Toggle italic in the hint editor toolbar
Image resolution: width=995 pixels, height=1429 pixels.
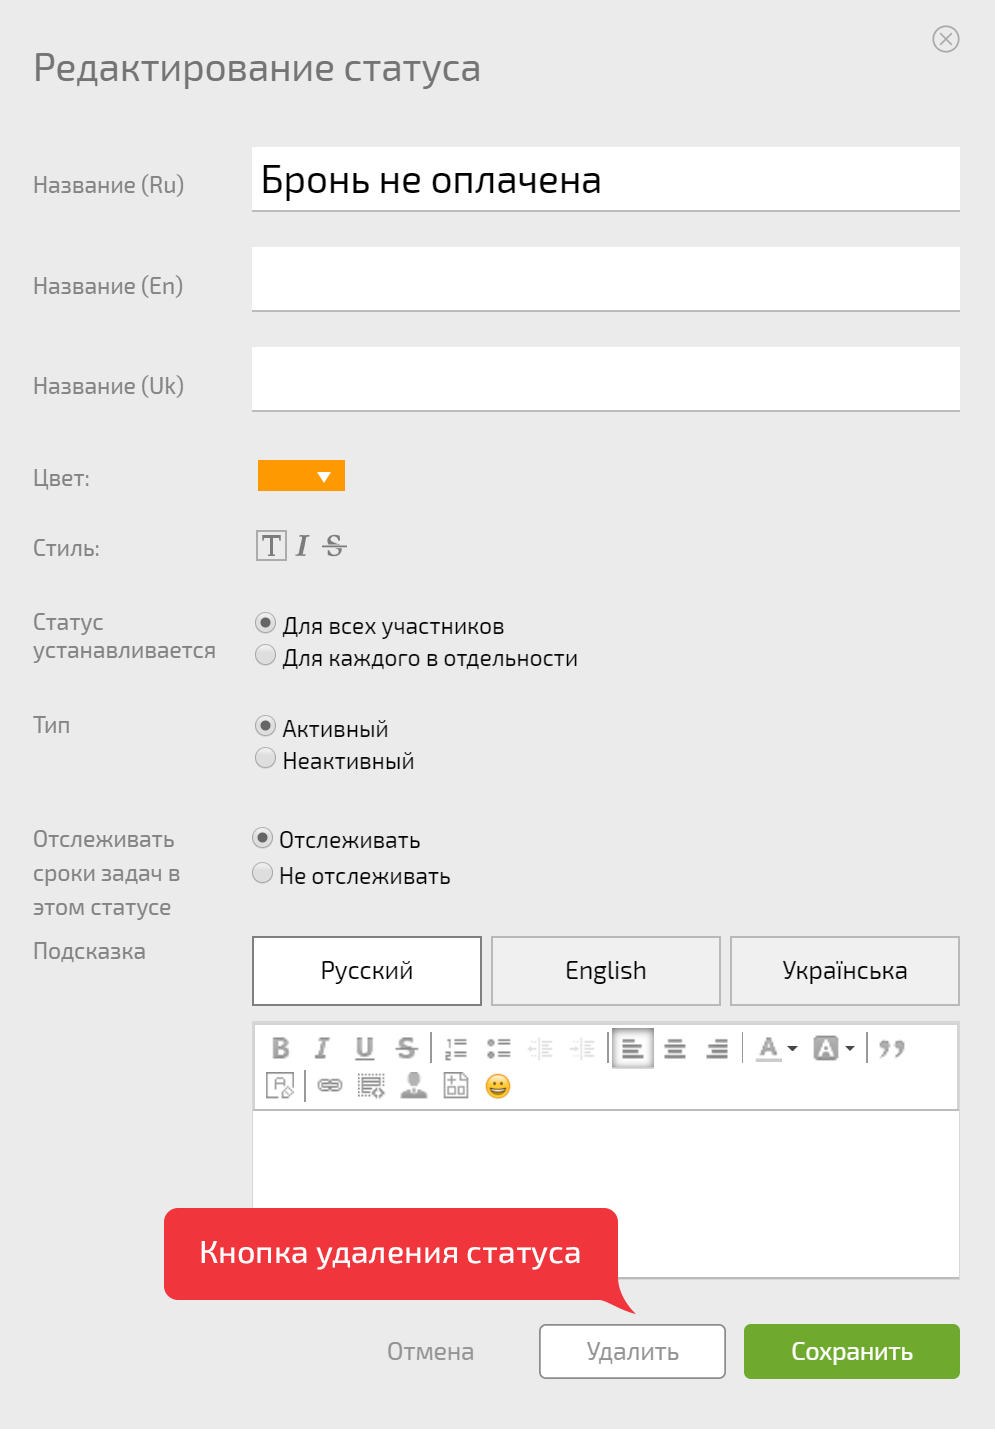(322, 1048)
